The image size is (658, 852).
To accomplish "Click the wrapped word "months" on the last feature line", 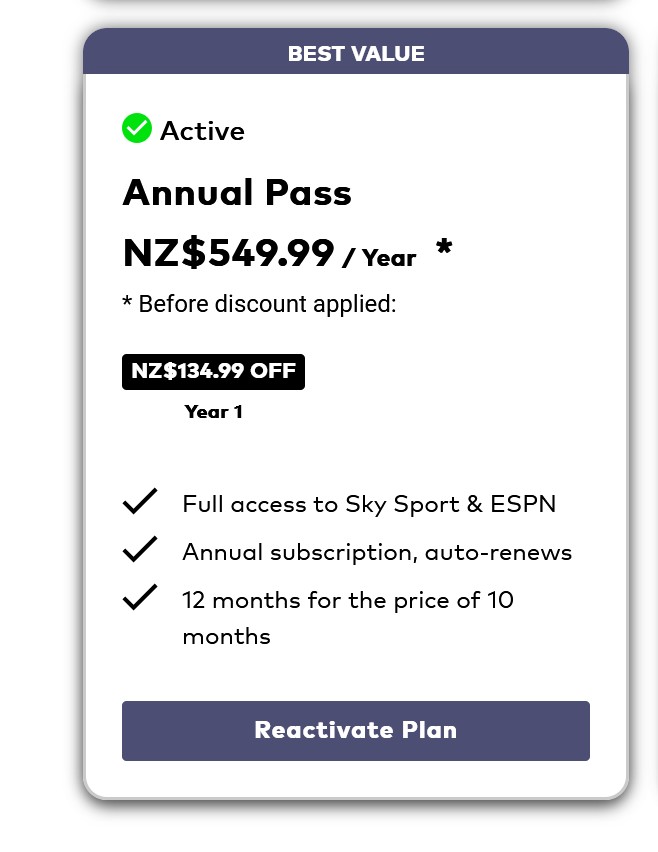I will (x=226, y=636).
